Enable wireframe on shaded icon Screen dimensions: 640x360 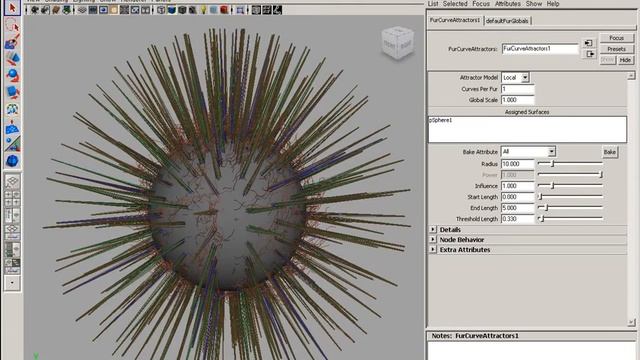pos(182,10)
